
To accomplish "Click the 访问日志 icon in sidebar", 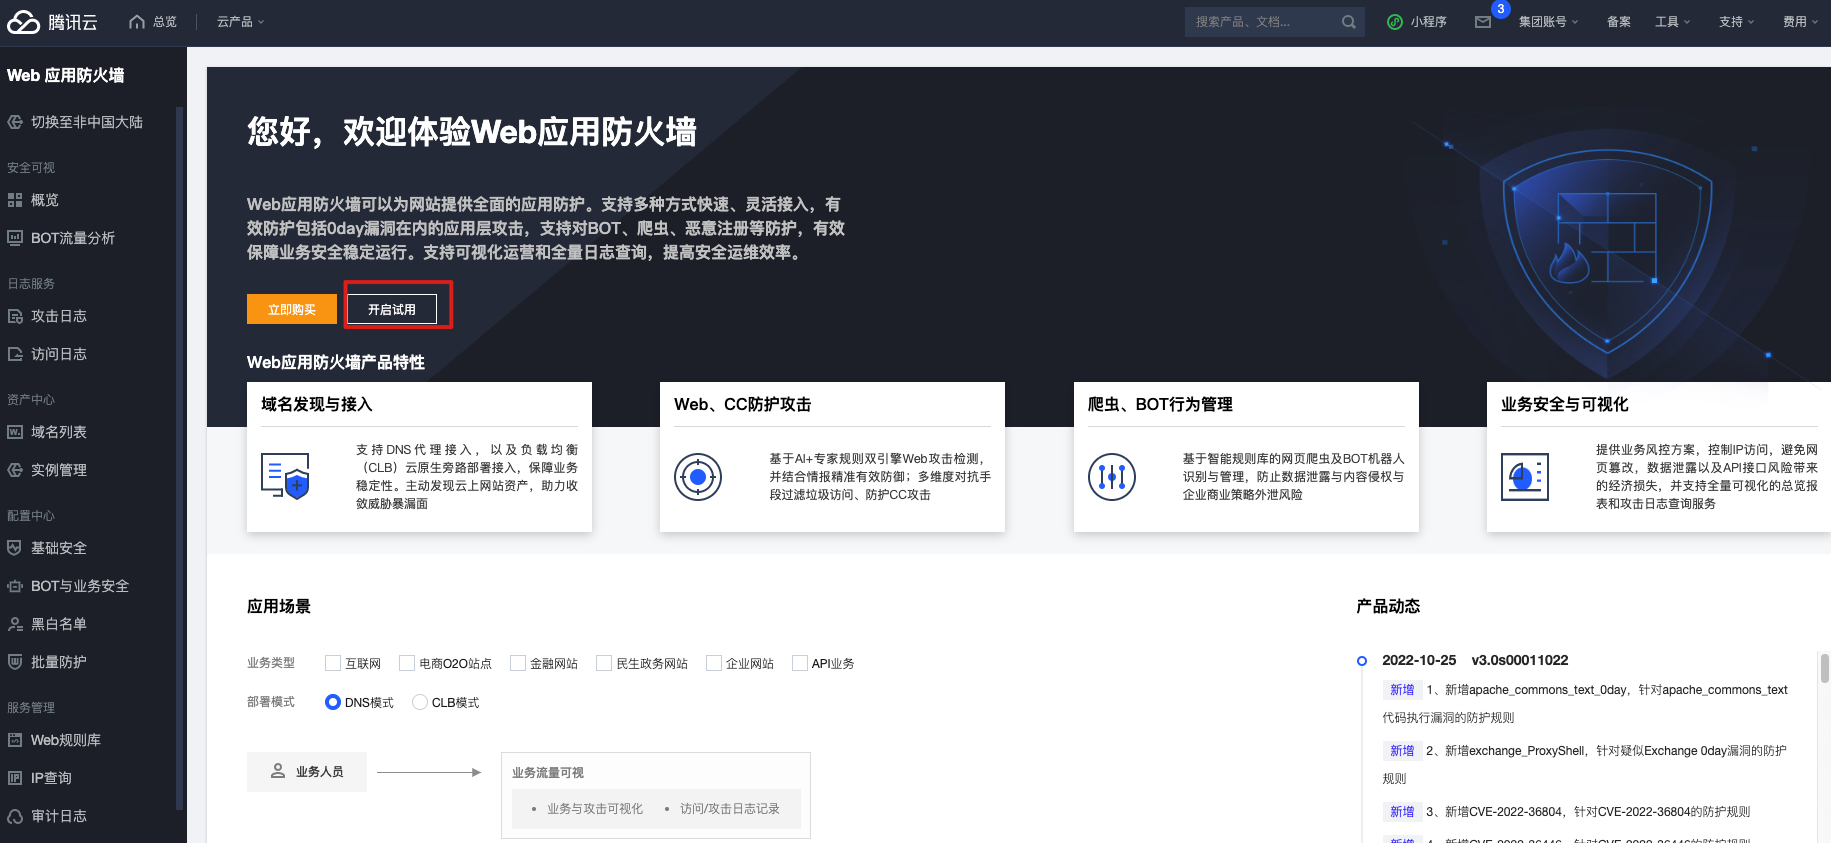I will [15, 354].
